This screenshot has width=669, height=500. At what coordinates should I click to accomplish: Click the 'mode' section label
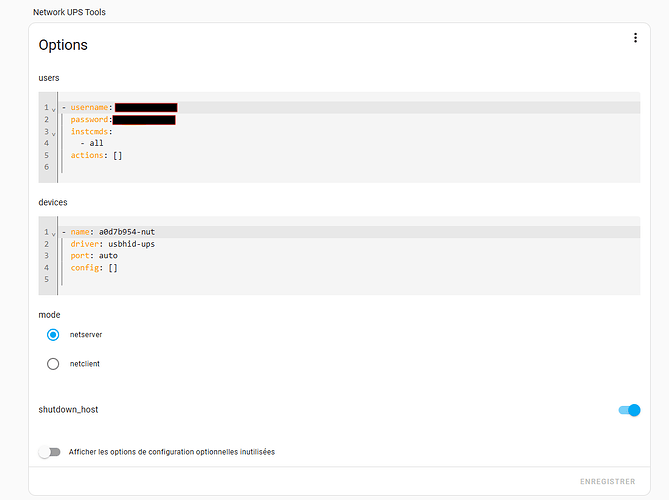(49, 315)
